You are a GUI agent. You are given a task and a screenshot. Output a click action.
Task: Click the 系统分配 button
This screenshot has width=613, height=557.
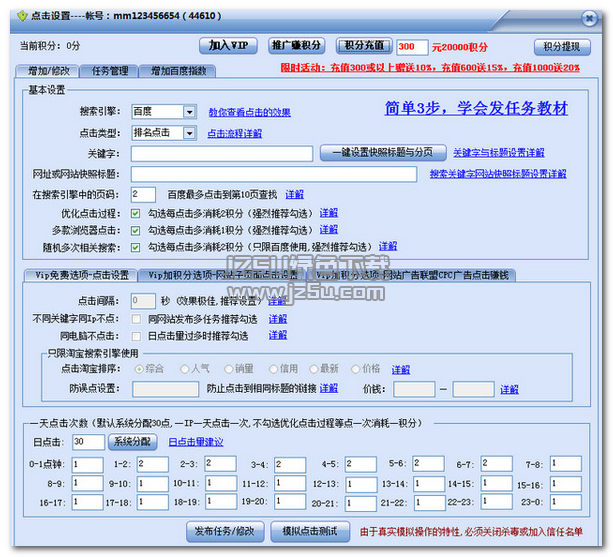tap(132, 442)
